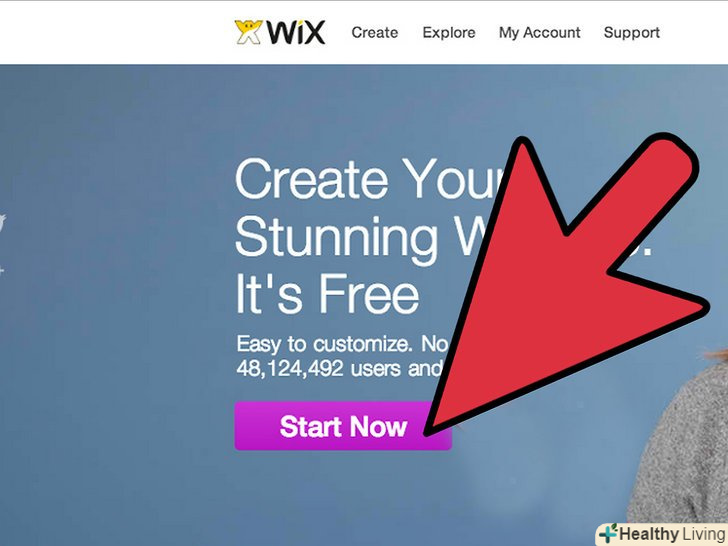Open the Support navigation link

pos(632,32)
